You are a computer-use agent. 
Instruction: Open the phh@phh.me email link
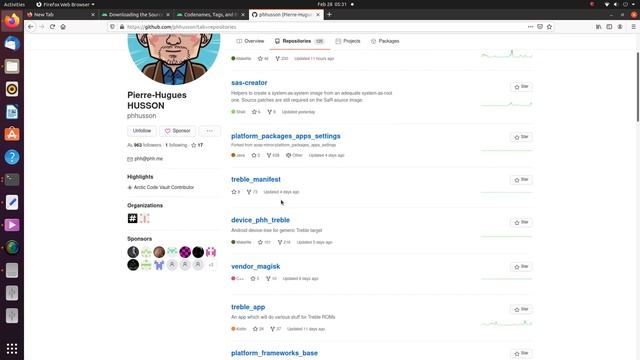coord(149,158)
